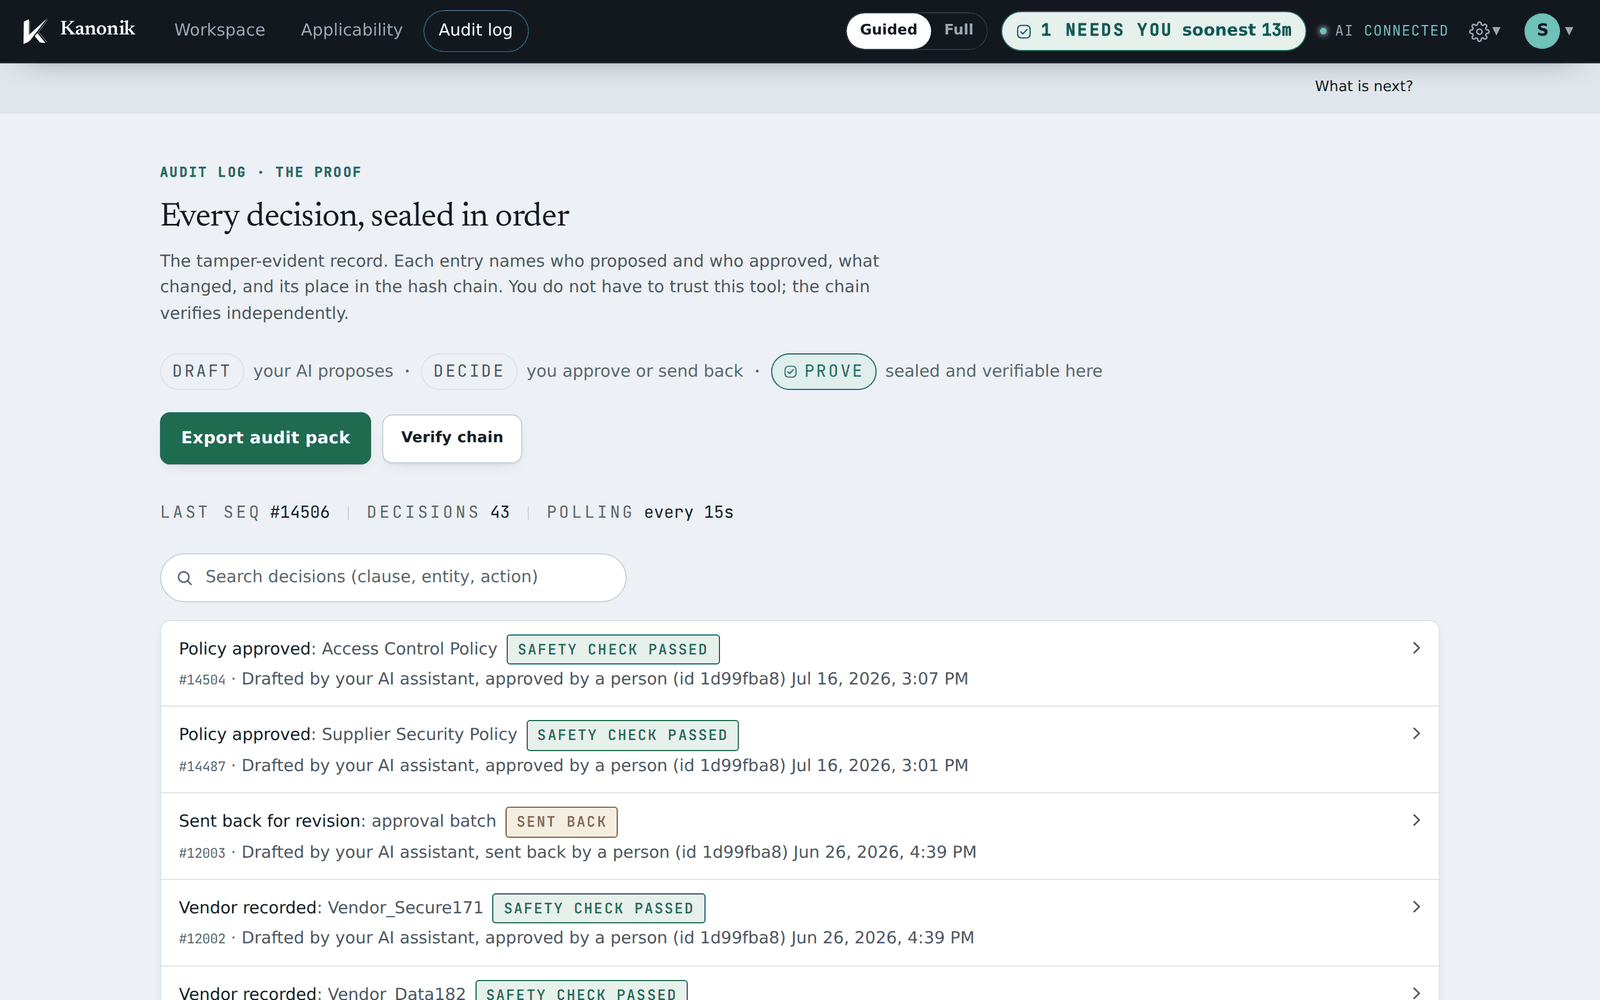The image size is (1600, 1000).
Task: Click the SENT BACK badge
Action: point(562,822)
